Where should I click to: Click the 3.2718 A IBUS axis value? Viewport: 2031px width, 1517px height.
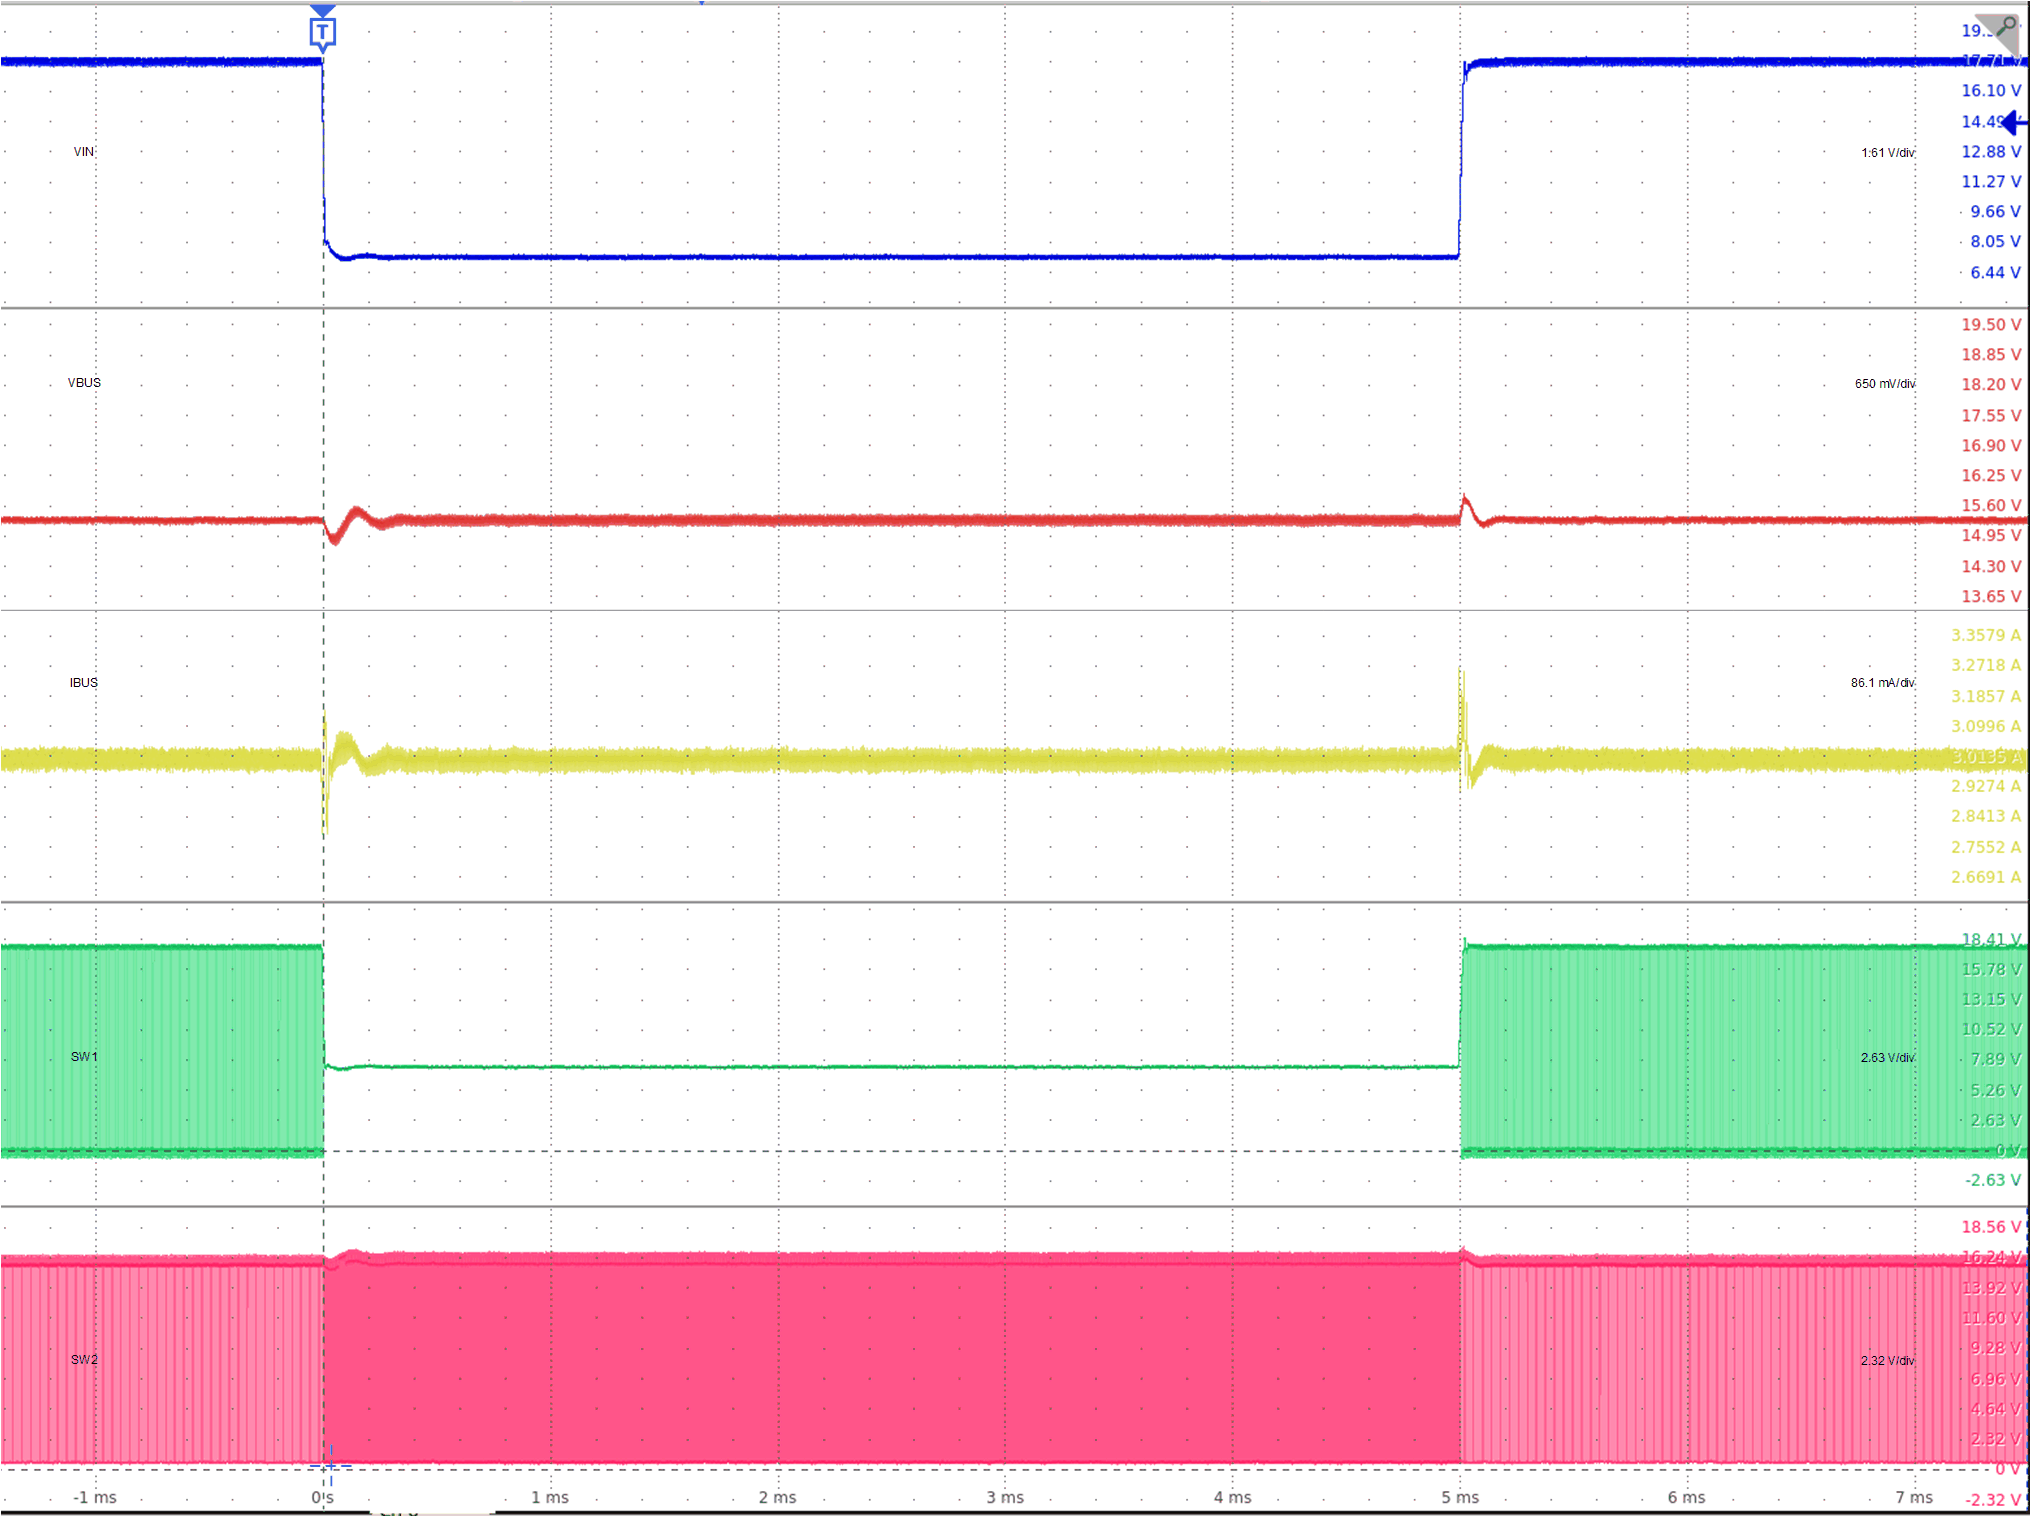click(x=1986, y=666)
